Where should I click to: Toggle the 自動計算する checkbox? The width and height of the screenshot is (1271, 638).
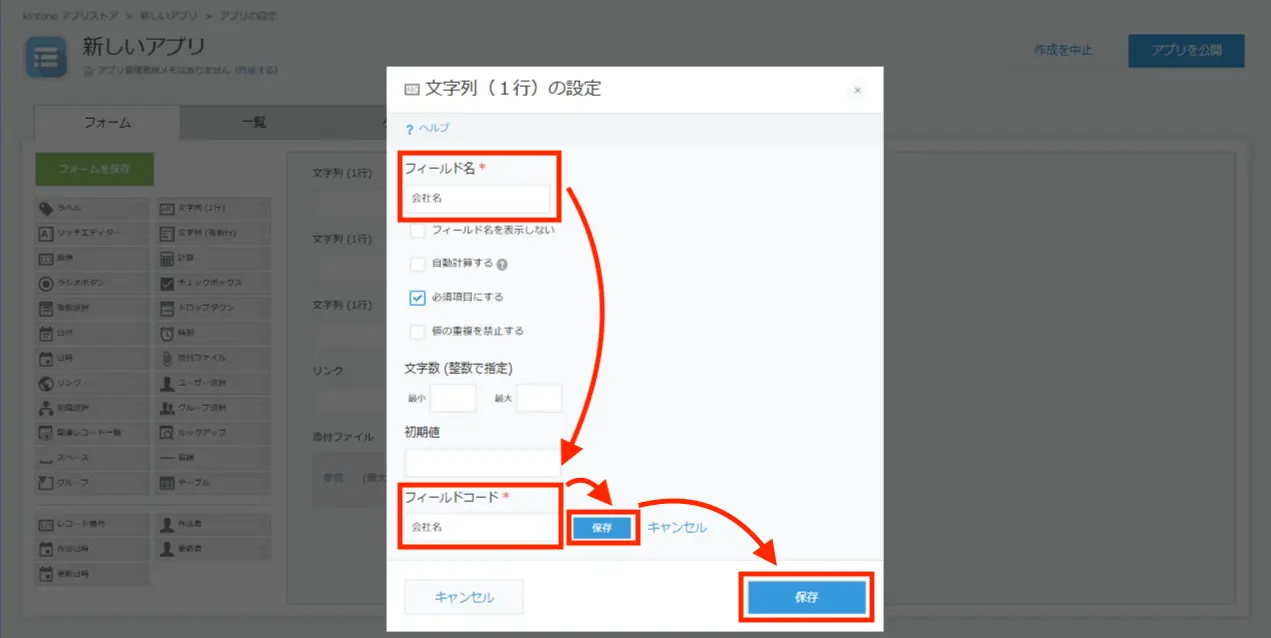click(x=418, y=264)
